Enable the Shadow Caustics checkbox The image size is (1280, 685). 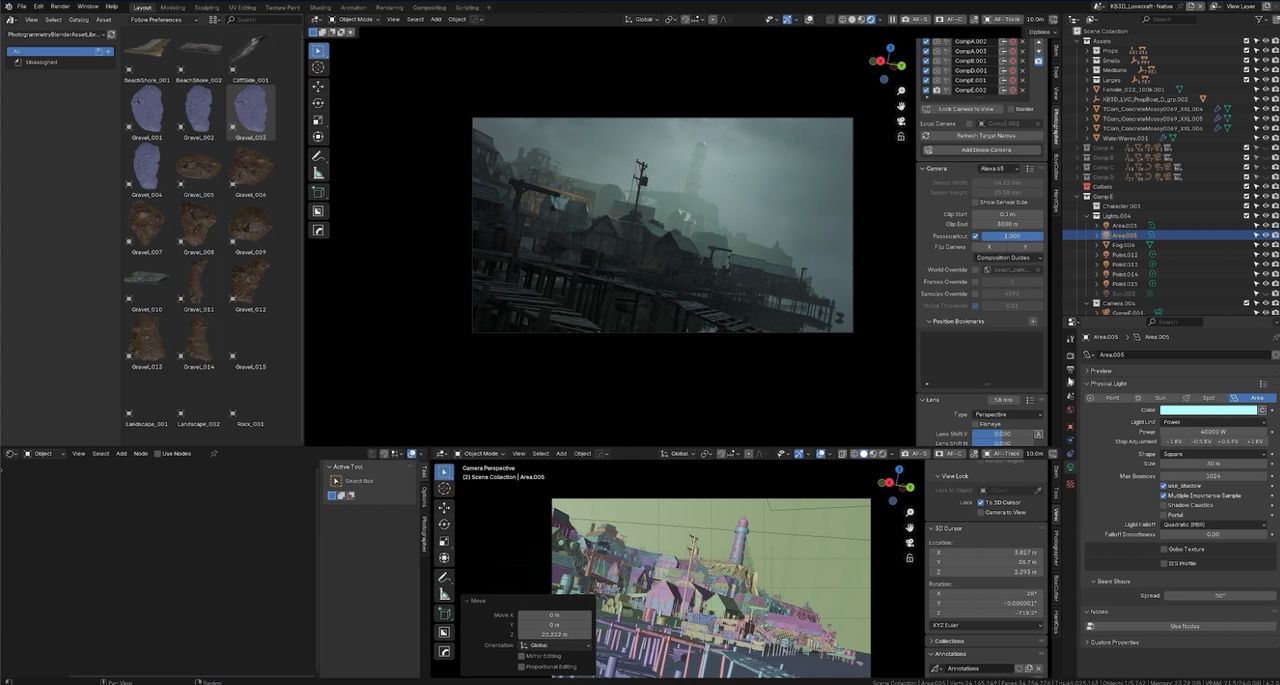1163,505
